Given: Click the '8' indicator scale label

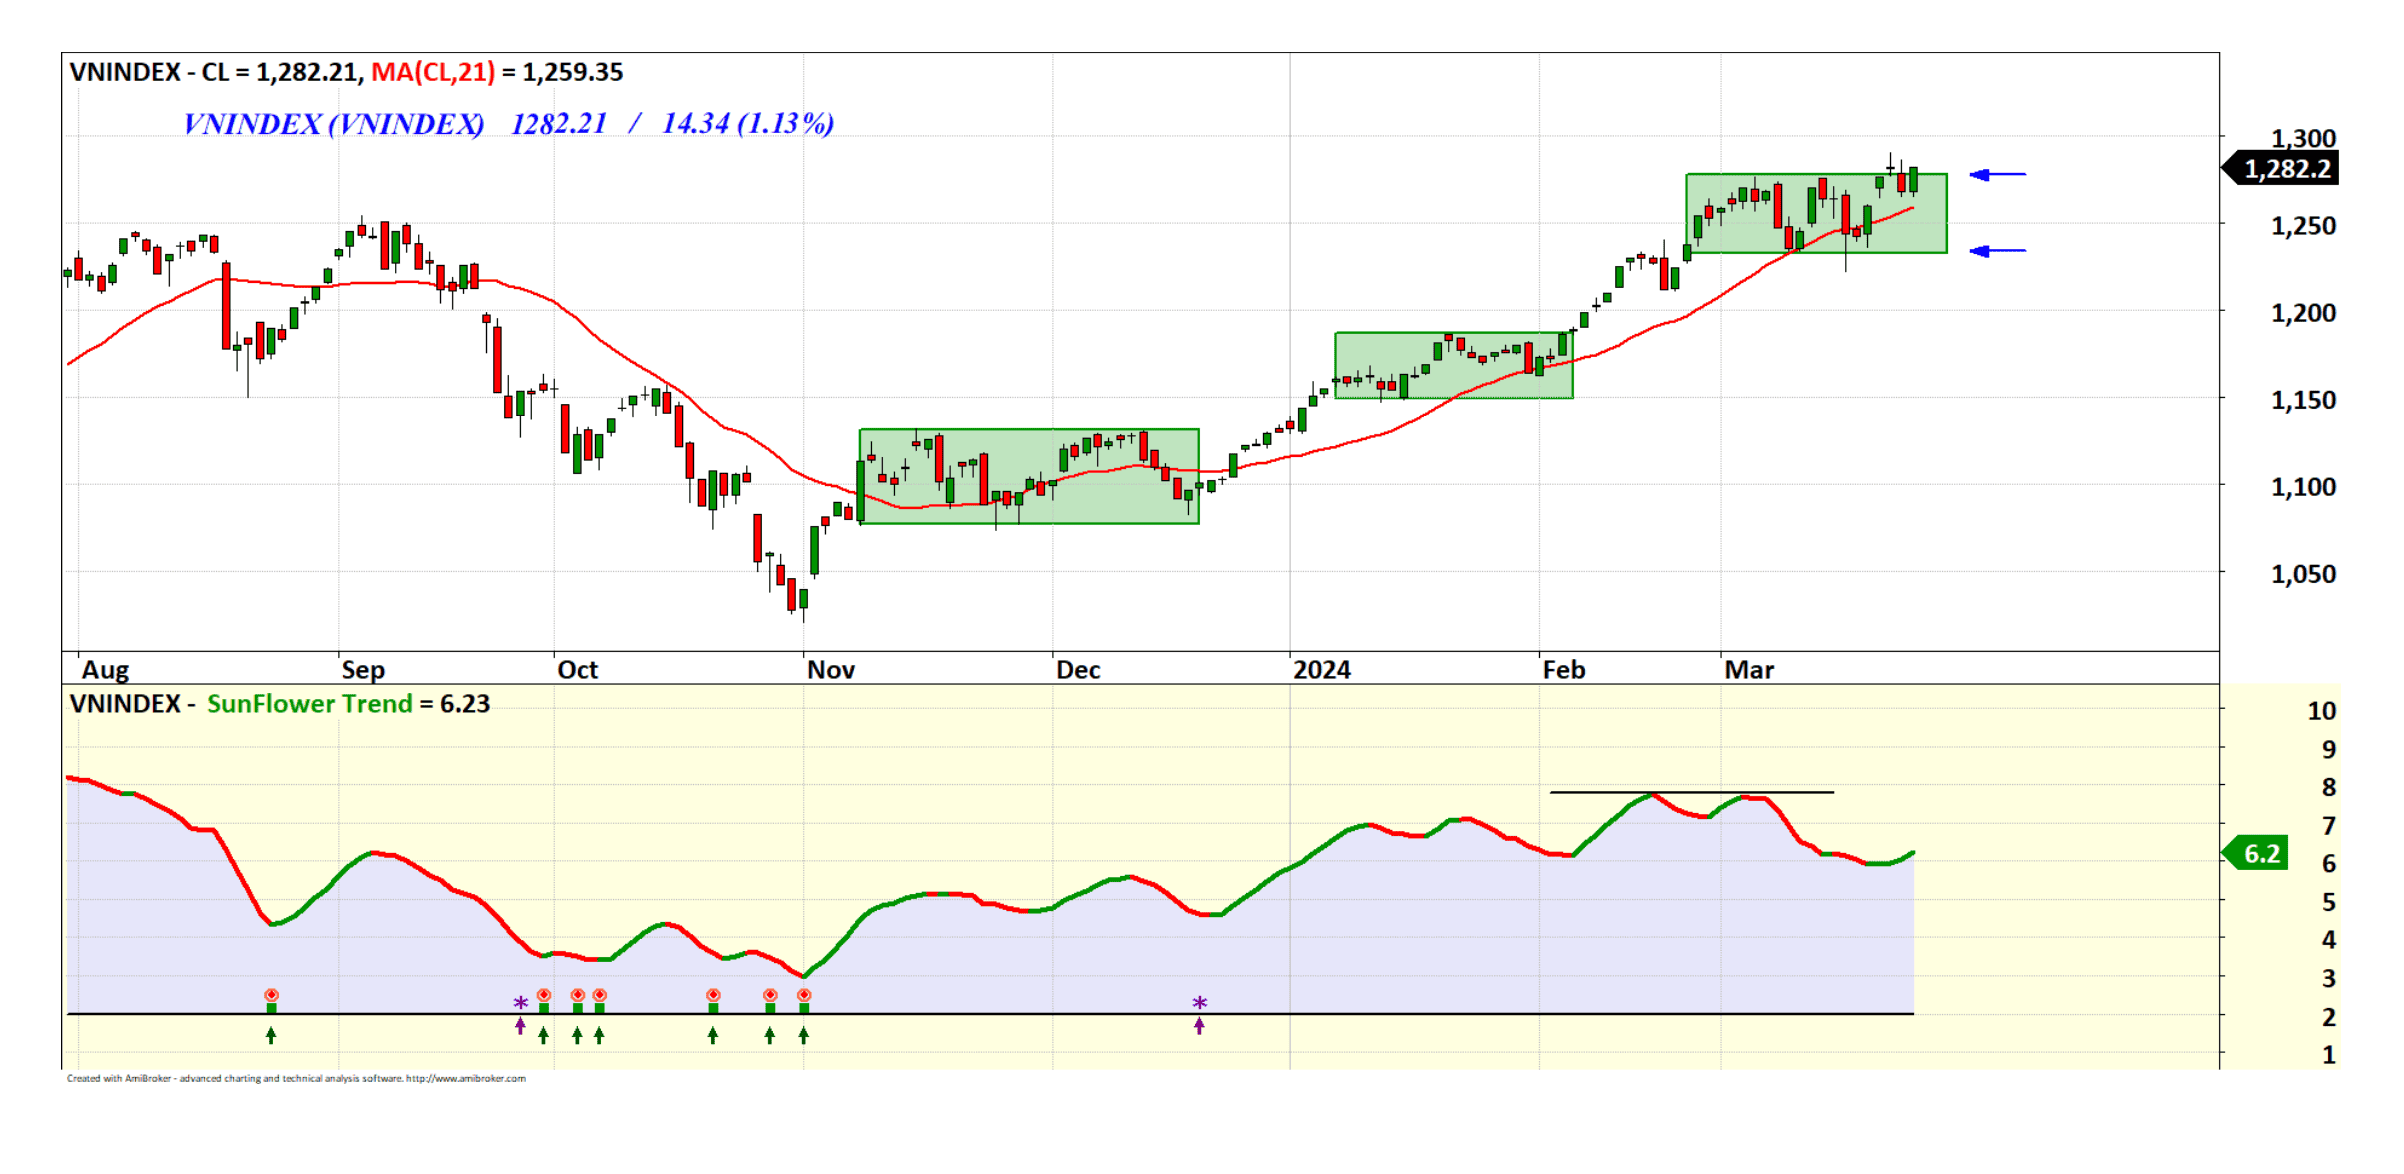Looking at the screenshot, I should tap(2329, 788).
